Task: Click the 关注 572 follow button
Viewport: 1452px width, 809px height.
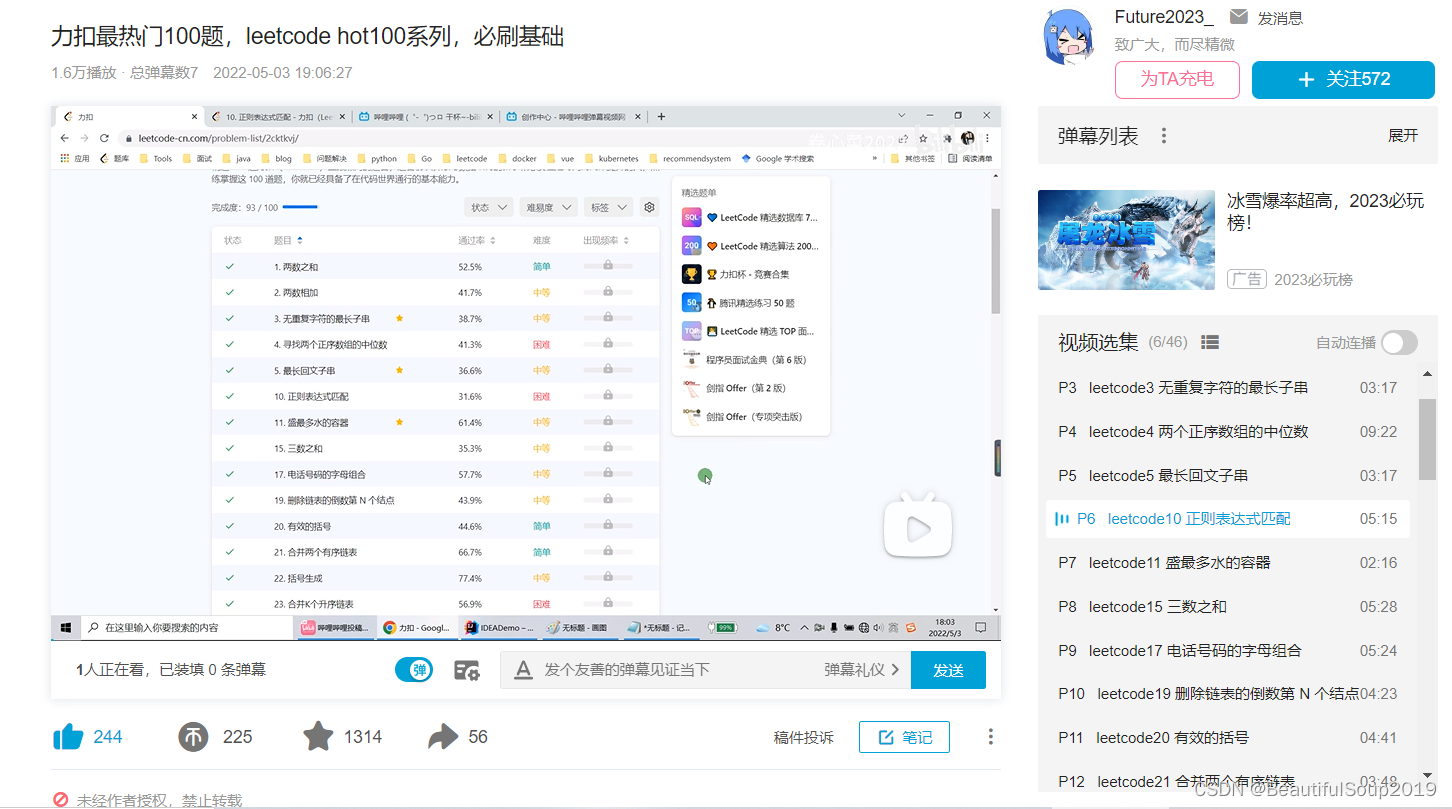Action: pos(1343,80)
